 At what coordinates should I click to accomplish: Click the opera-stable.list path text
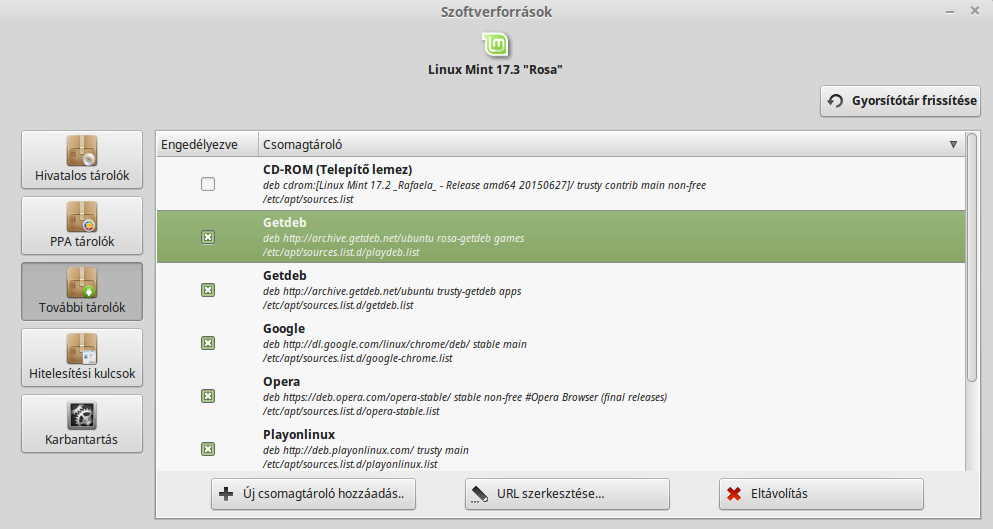351,411
